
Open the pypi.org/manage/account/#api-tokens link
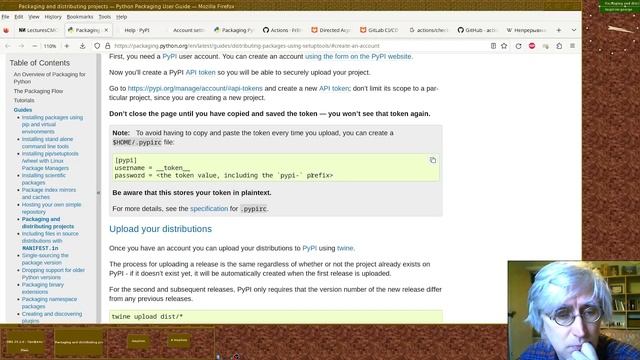[x=195, y=88]
